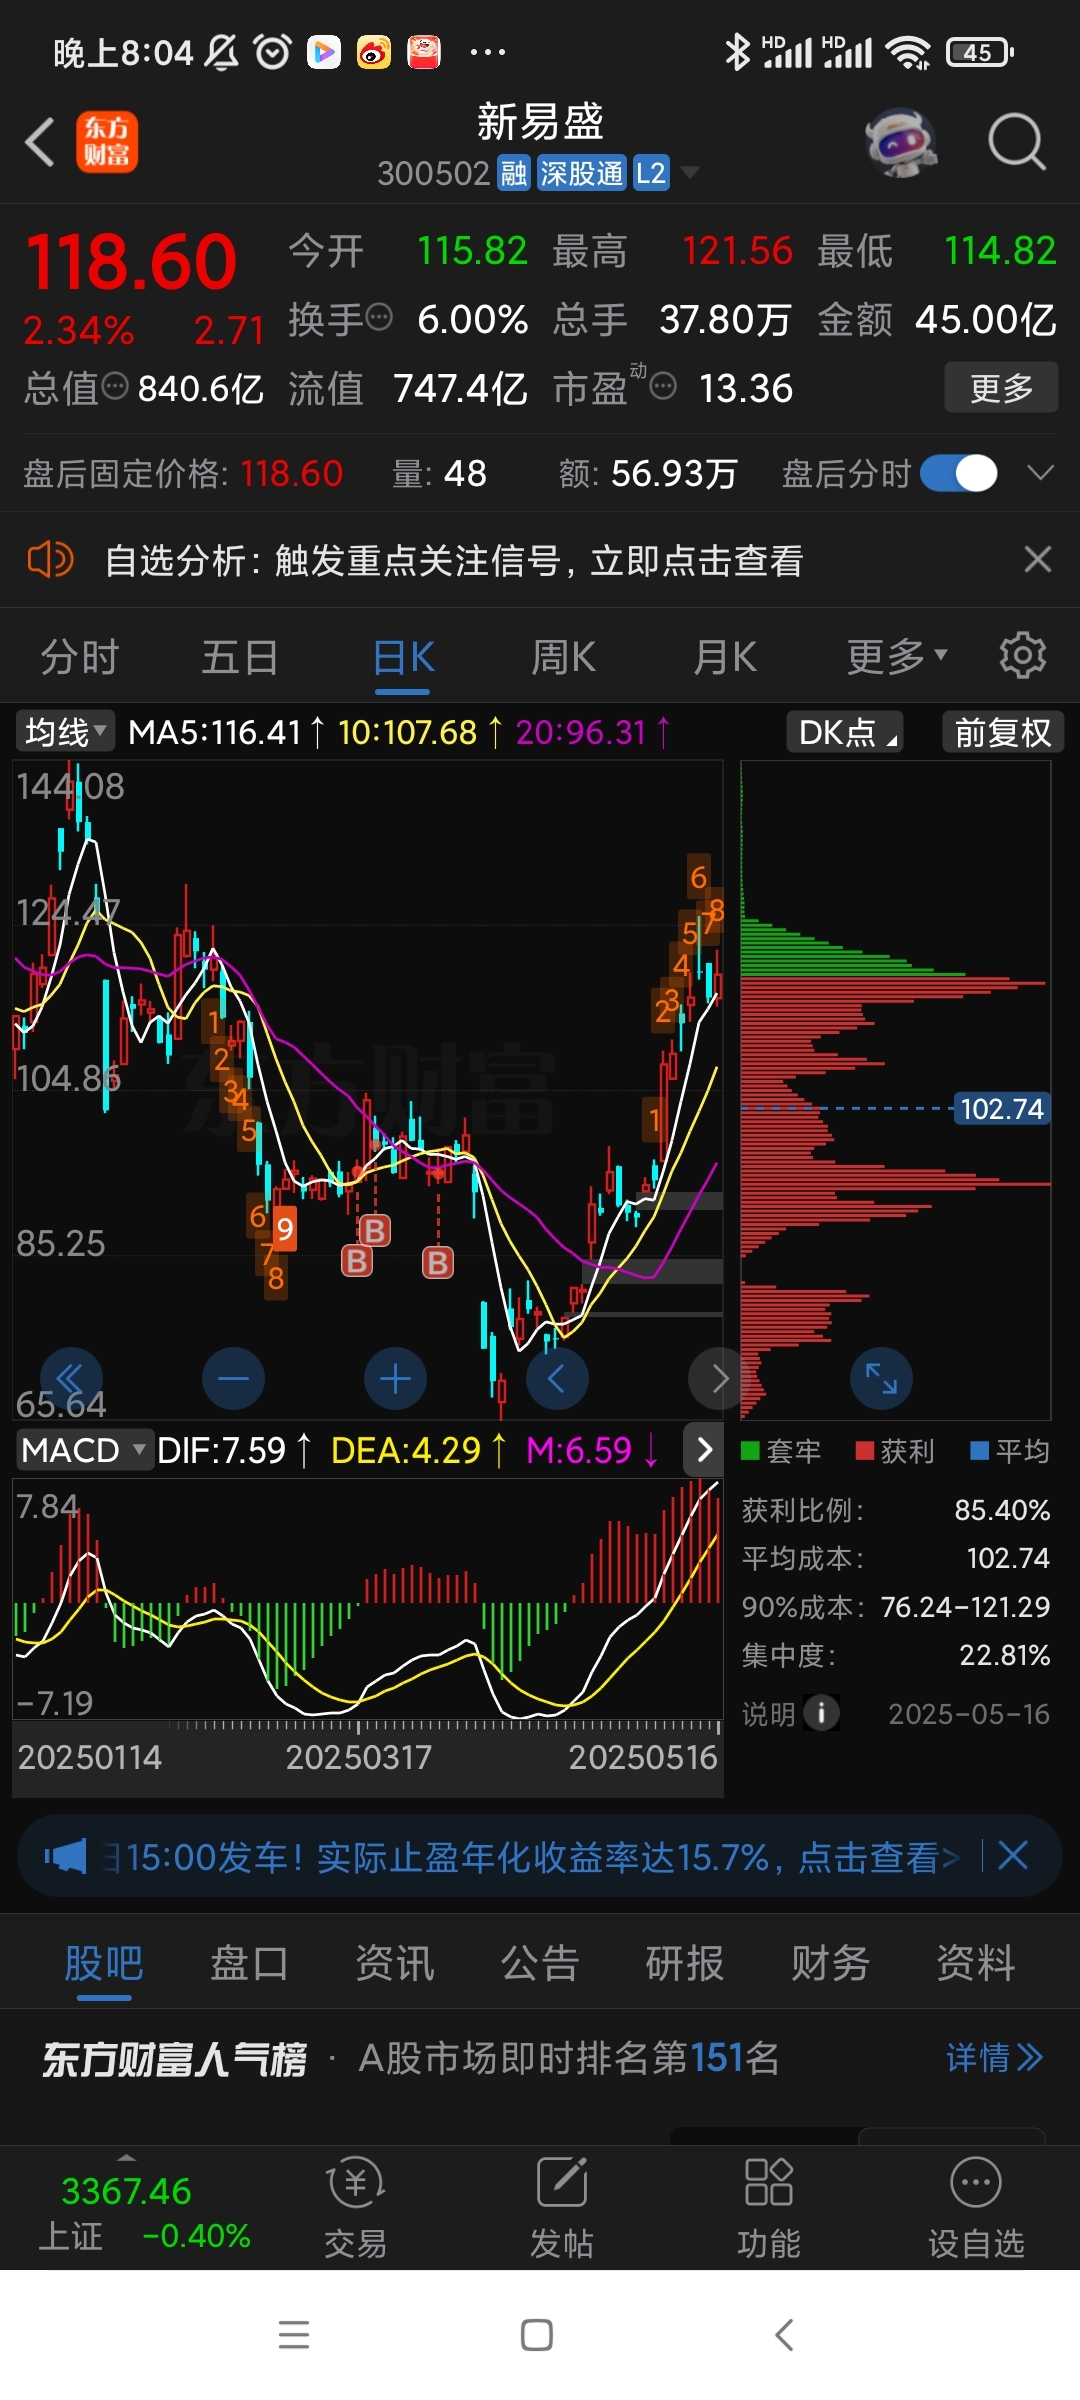
Task: Open chart settings gear
Action: [x=1023, y=655]
